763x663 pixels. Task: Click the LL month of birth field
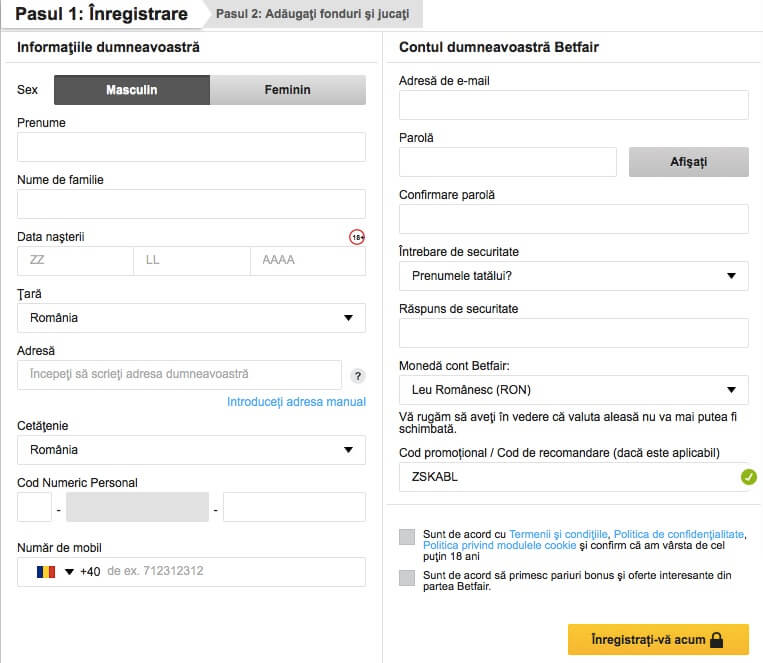pos(192,261)
